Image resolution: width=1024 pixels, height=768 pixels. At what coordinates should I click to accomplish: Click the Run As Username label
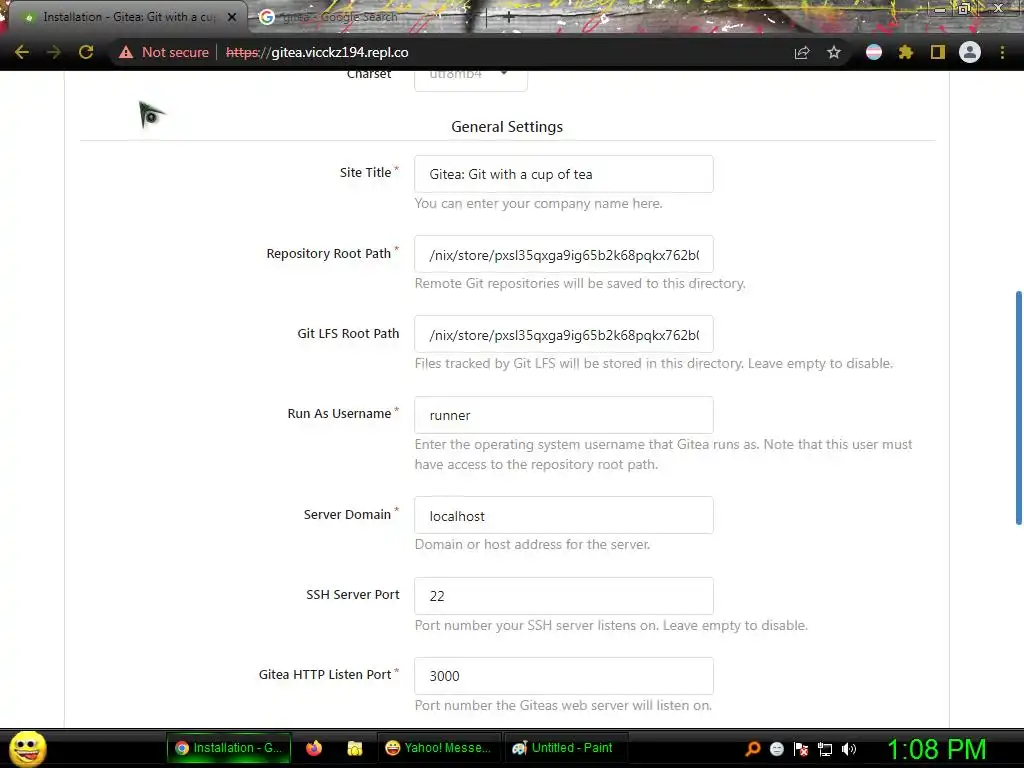pyautogui.click(x=339, y=413)
